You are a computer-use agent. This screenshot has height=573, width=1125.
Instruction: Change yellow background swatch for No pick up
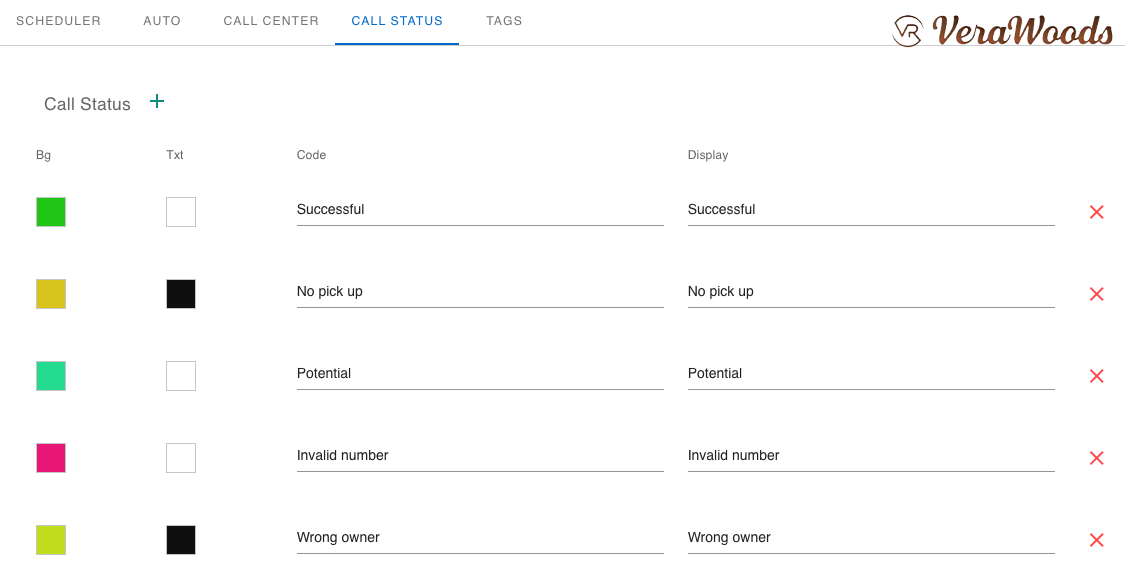(51, 294)
